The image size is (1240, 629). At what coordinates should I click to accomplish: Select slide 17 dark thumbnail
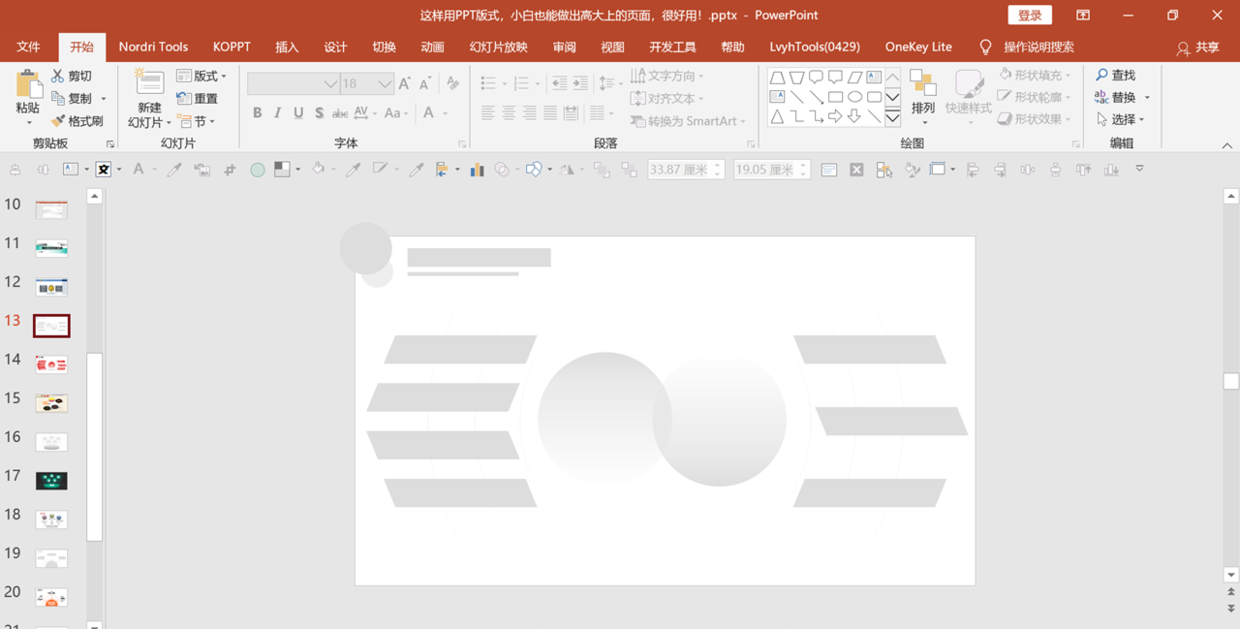click(51, 481)
